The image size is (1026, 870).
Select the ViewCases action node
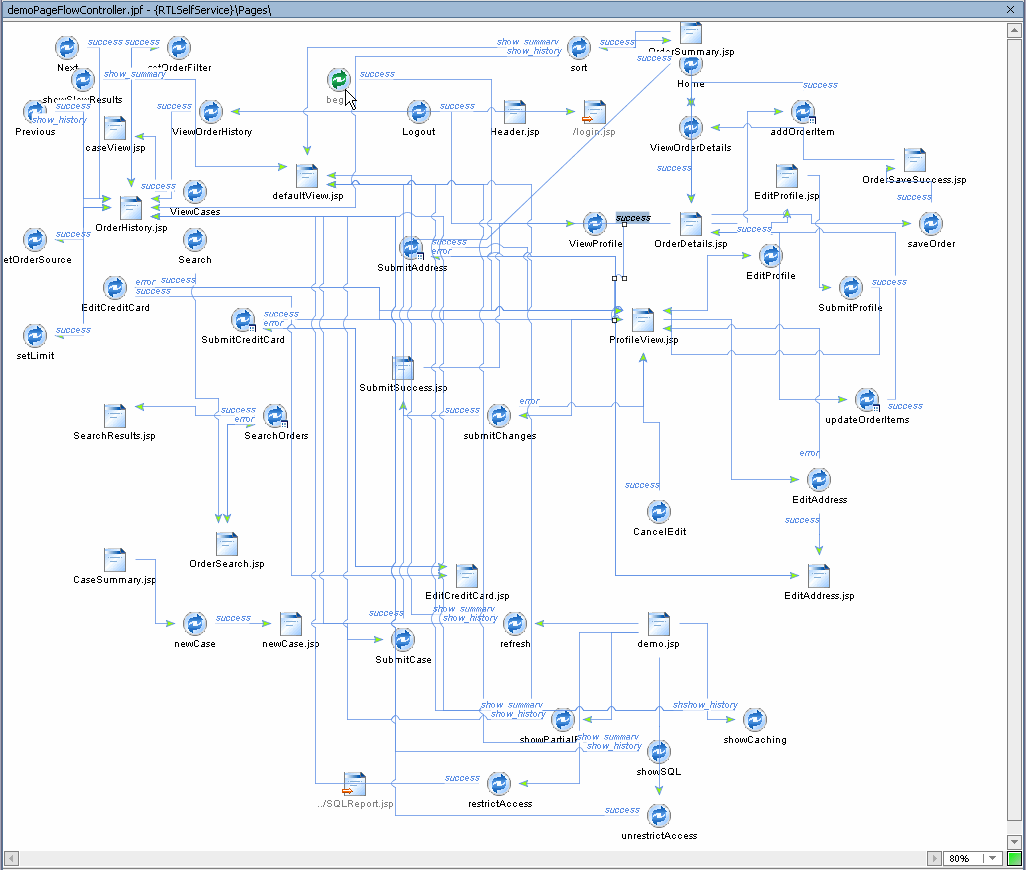(195, 192)
